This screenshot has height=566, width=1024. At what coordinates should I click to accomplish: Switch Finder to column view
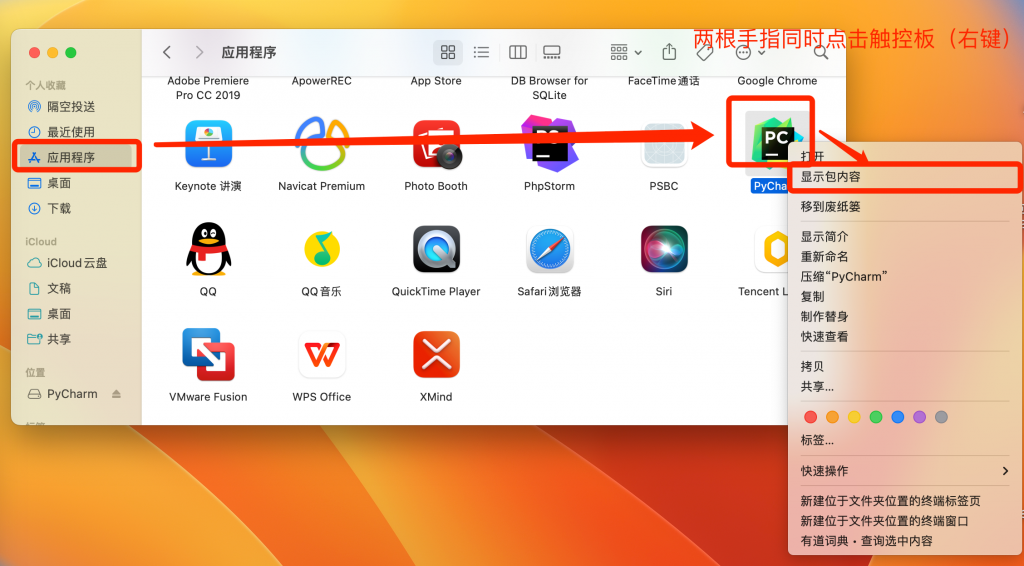click(518, 52)
